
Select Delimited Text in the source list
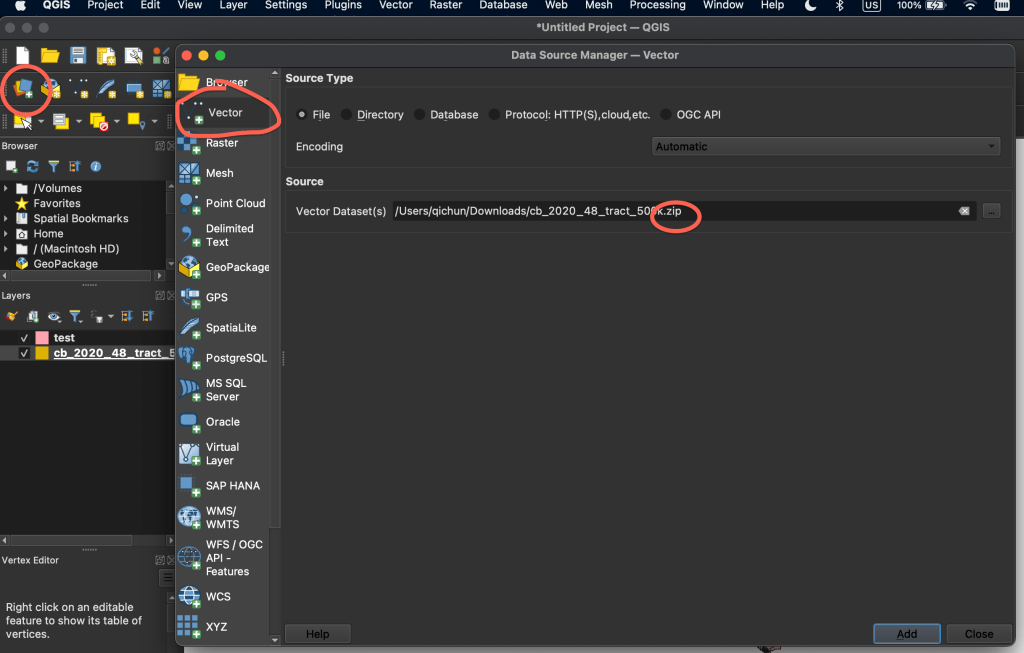[229, 235]
